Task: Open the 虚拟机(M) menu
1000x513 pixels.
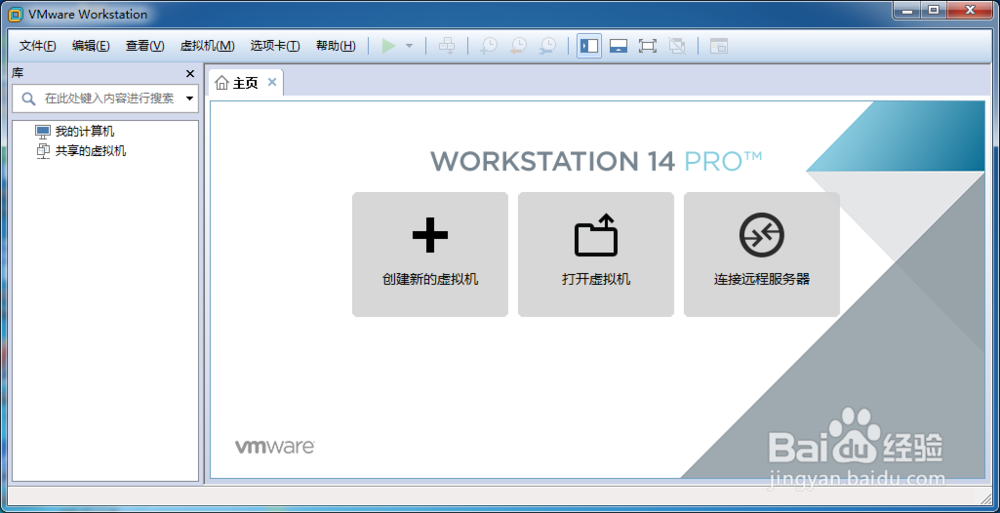Action: pos(207,46)
